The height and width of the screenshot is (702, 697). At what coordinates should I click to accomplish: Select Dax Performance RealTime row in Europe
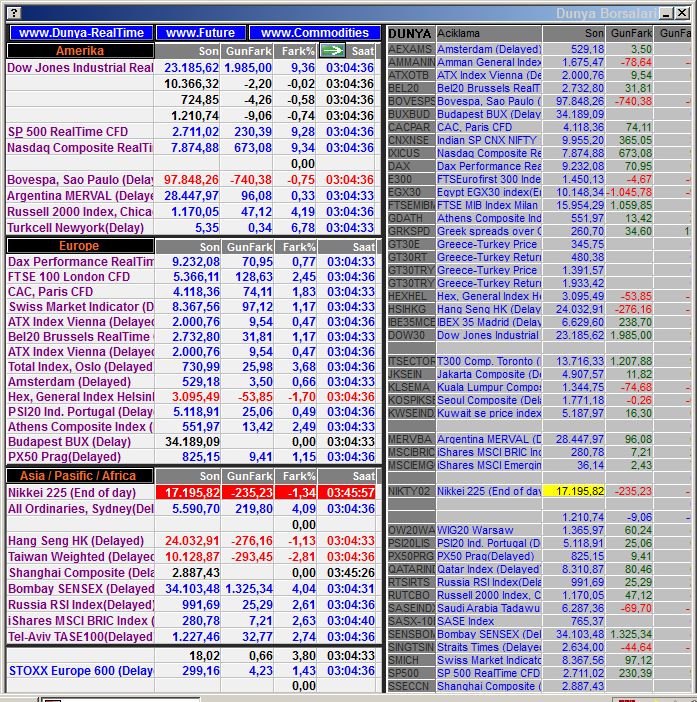coord(192,261)
